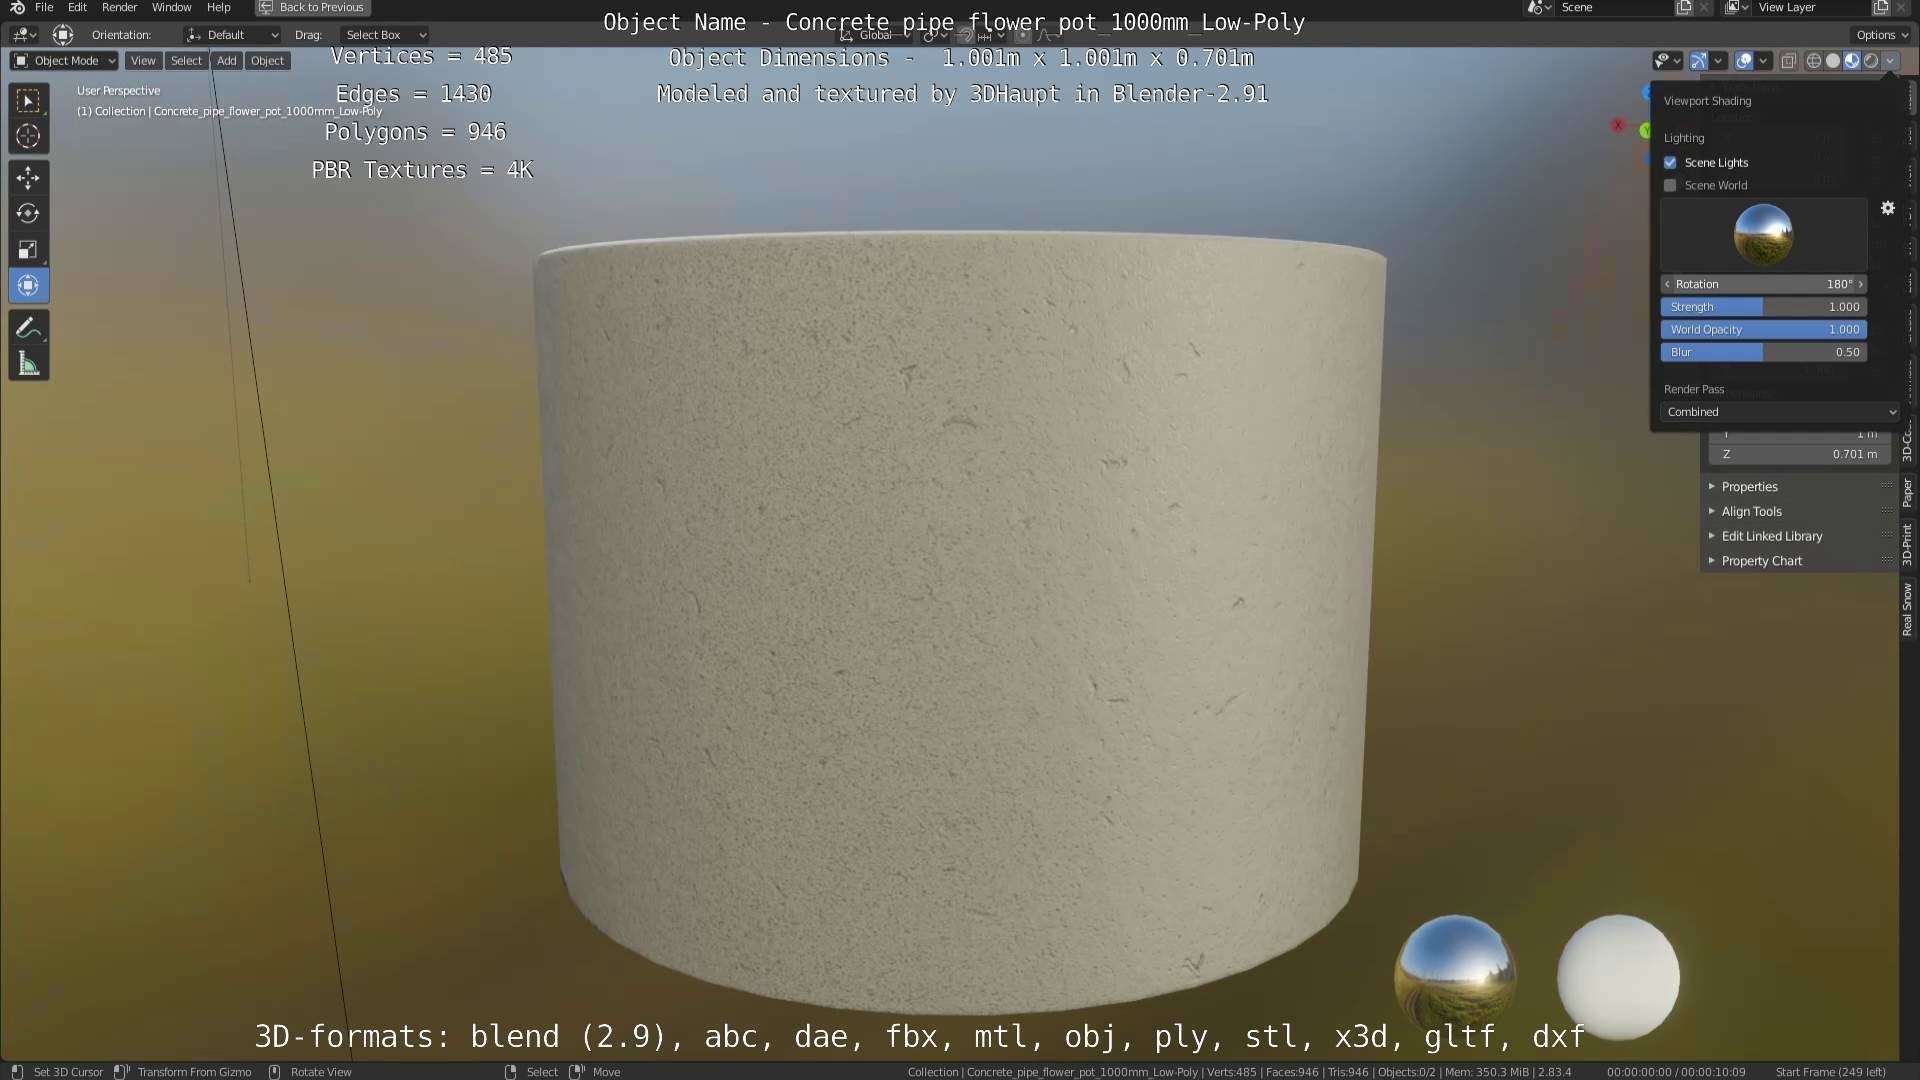Switch to the 3D-Print sidebar tab
1920x1080 pixels.
[1907, 545]
